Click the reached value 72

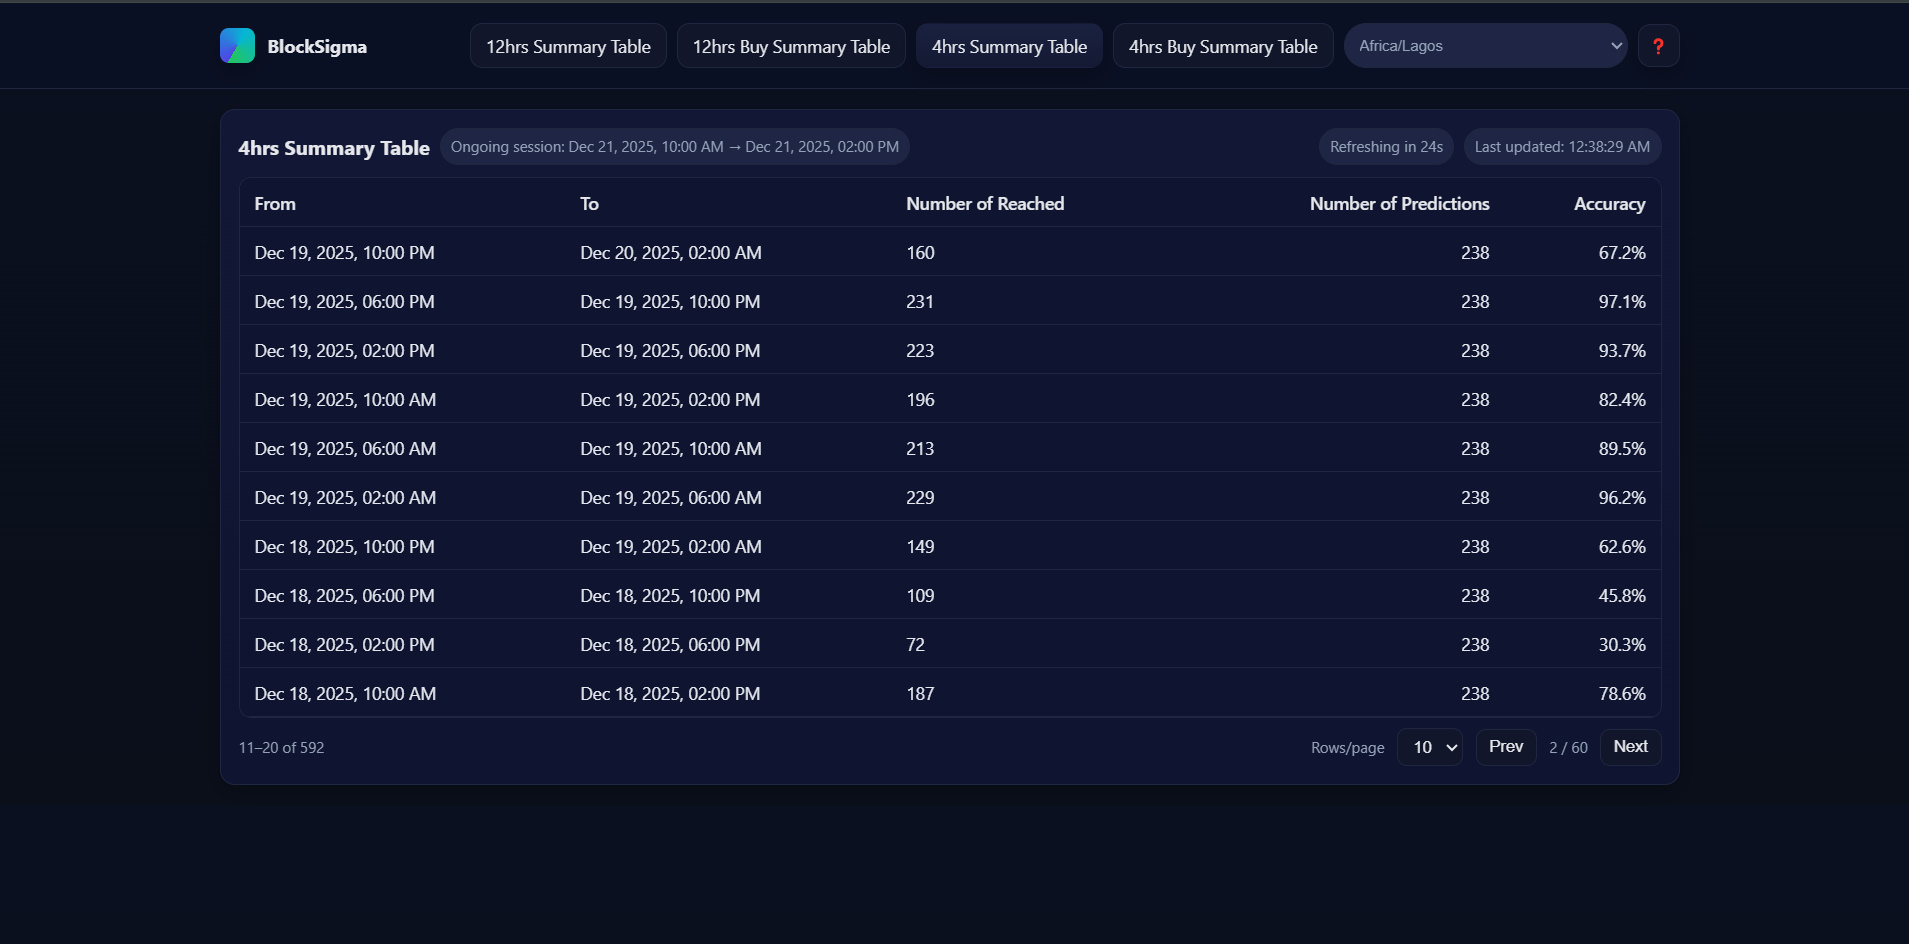click(x=915, y=645)
